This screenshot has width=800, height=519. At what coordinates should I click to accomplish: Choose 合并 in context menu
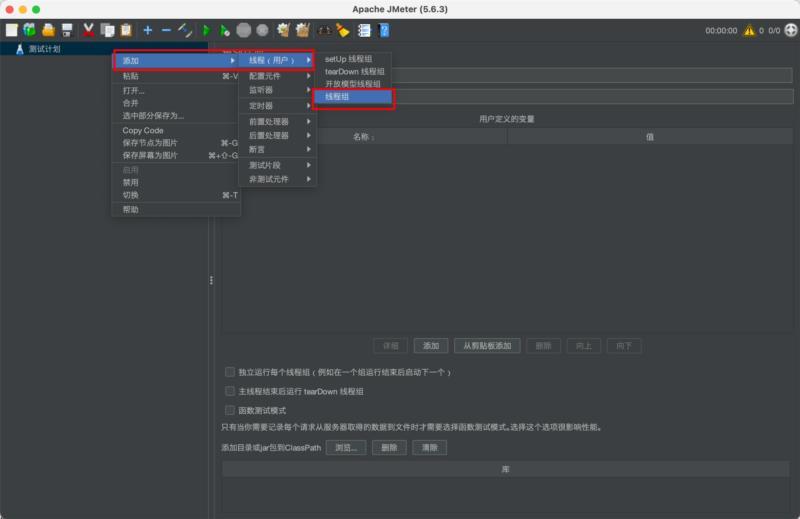176,103
